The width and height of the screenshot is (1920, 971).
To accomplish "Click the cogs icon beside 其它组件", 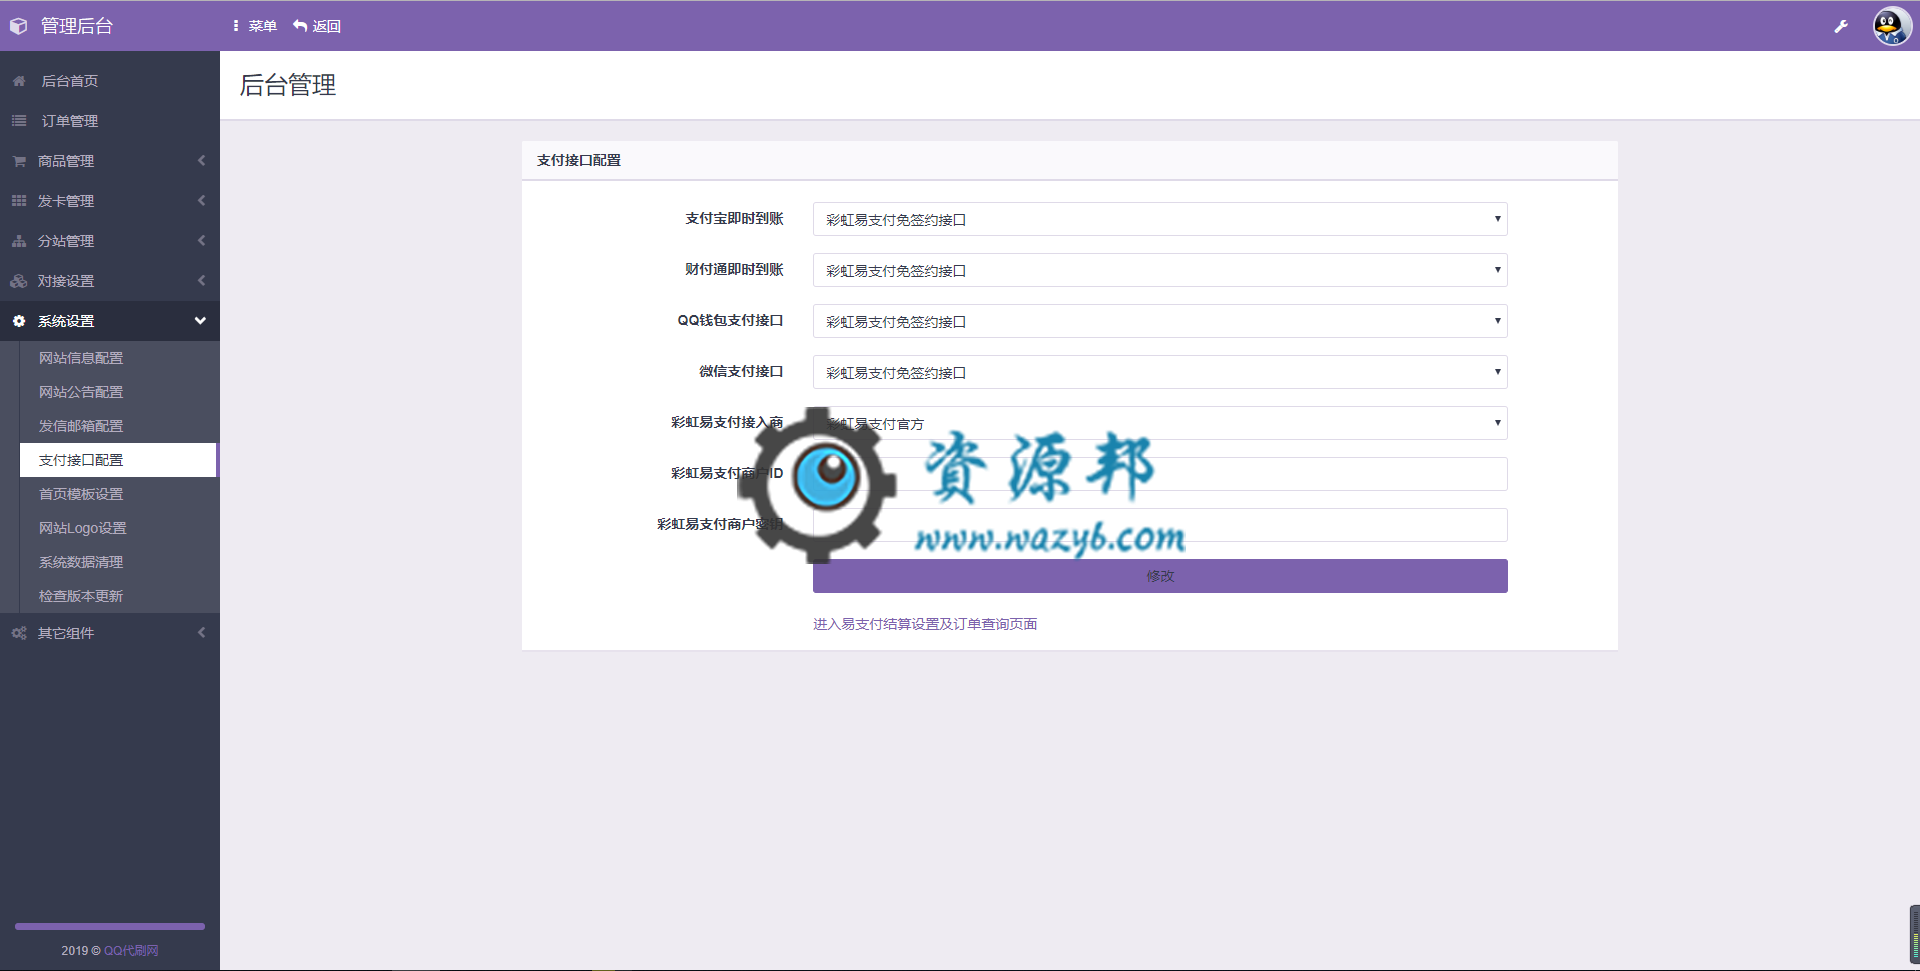I will pos(19,633).
